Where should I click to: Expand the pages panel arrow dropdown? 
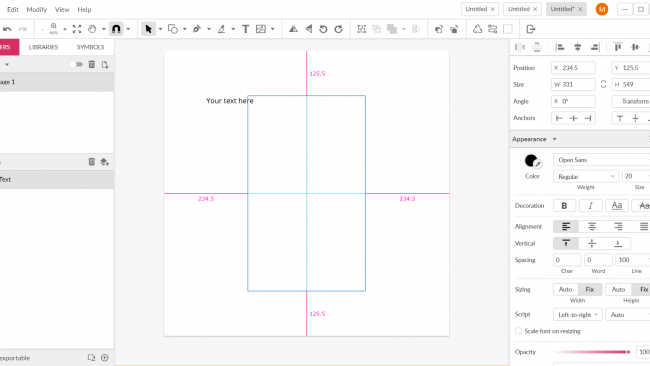click(x=7, y=64)
